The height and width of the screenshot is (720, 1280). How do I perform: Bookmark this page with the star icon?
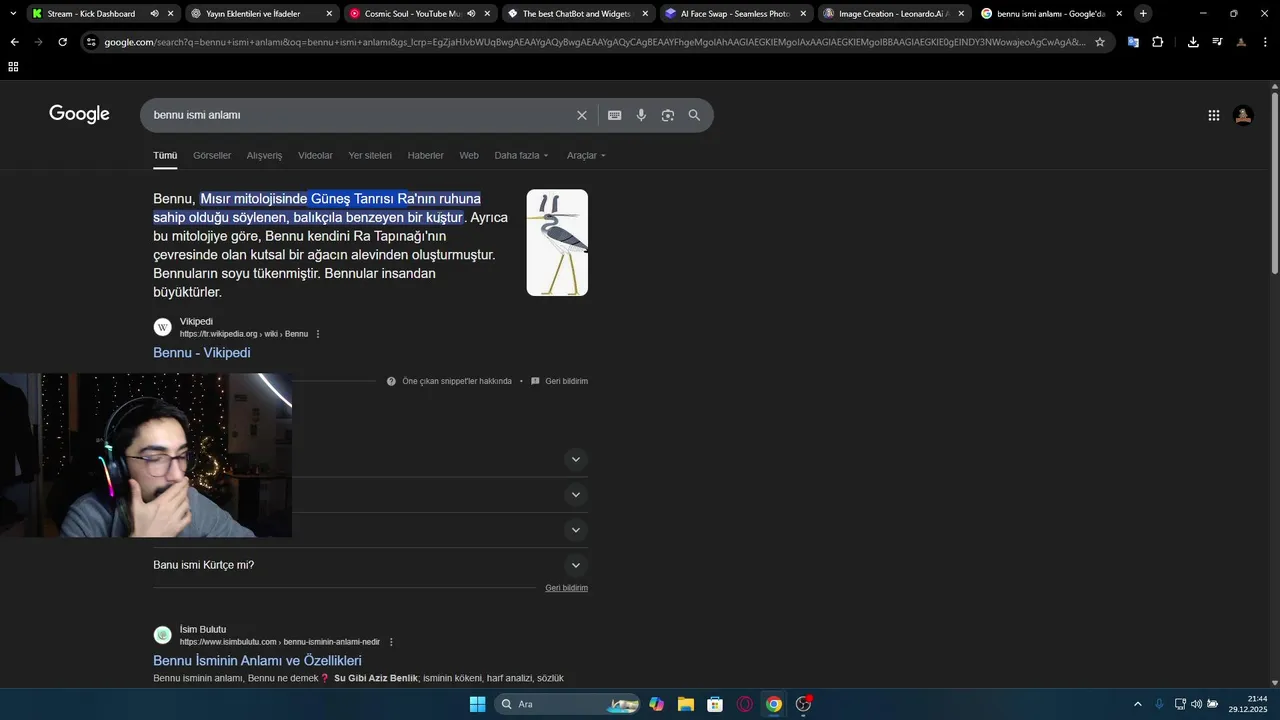pos(1100,42)
